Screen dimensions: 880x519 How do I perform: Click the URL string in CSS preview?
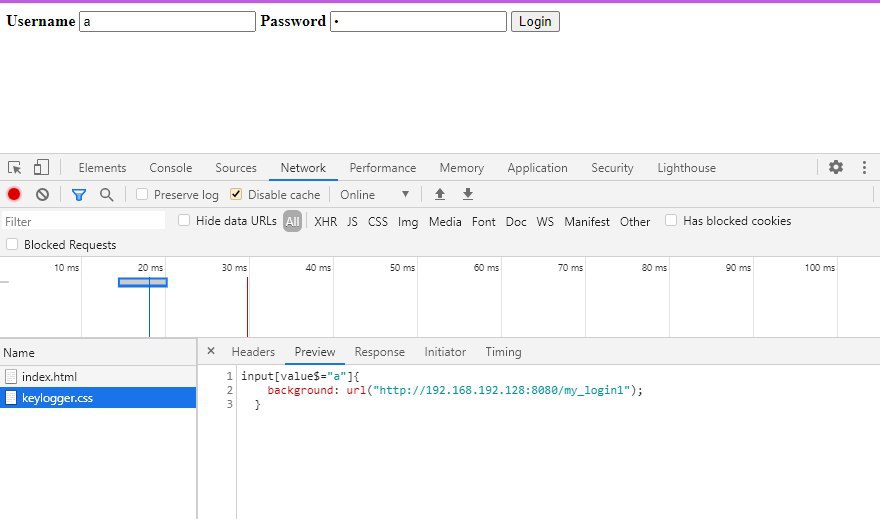tap(502, 390)
